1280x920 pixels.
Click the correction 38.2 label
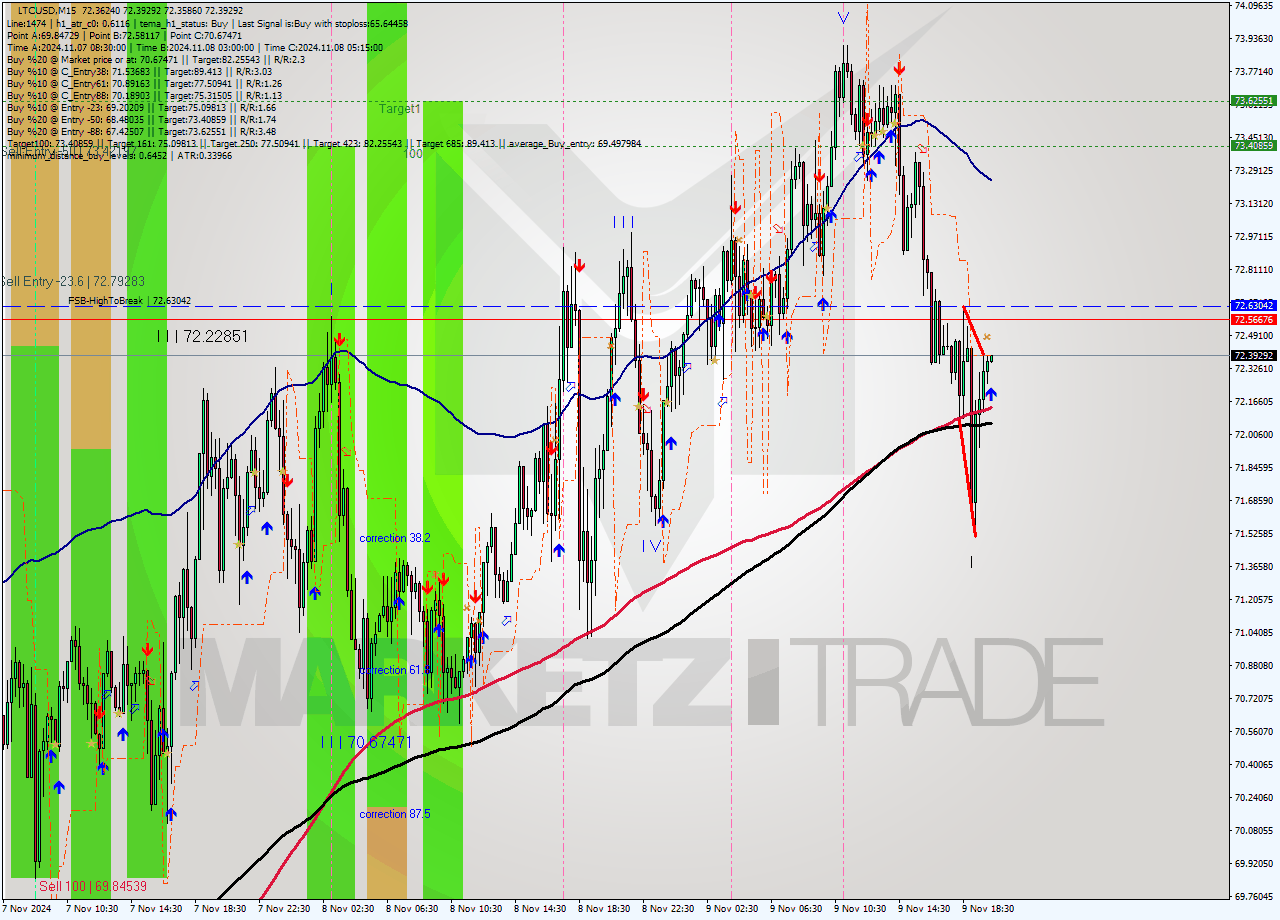pyautogui.click(x=395, y=538)
